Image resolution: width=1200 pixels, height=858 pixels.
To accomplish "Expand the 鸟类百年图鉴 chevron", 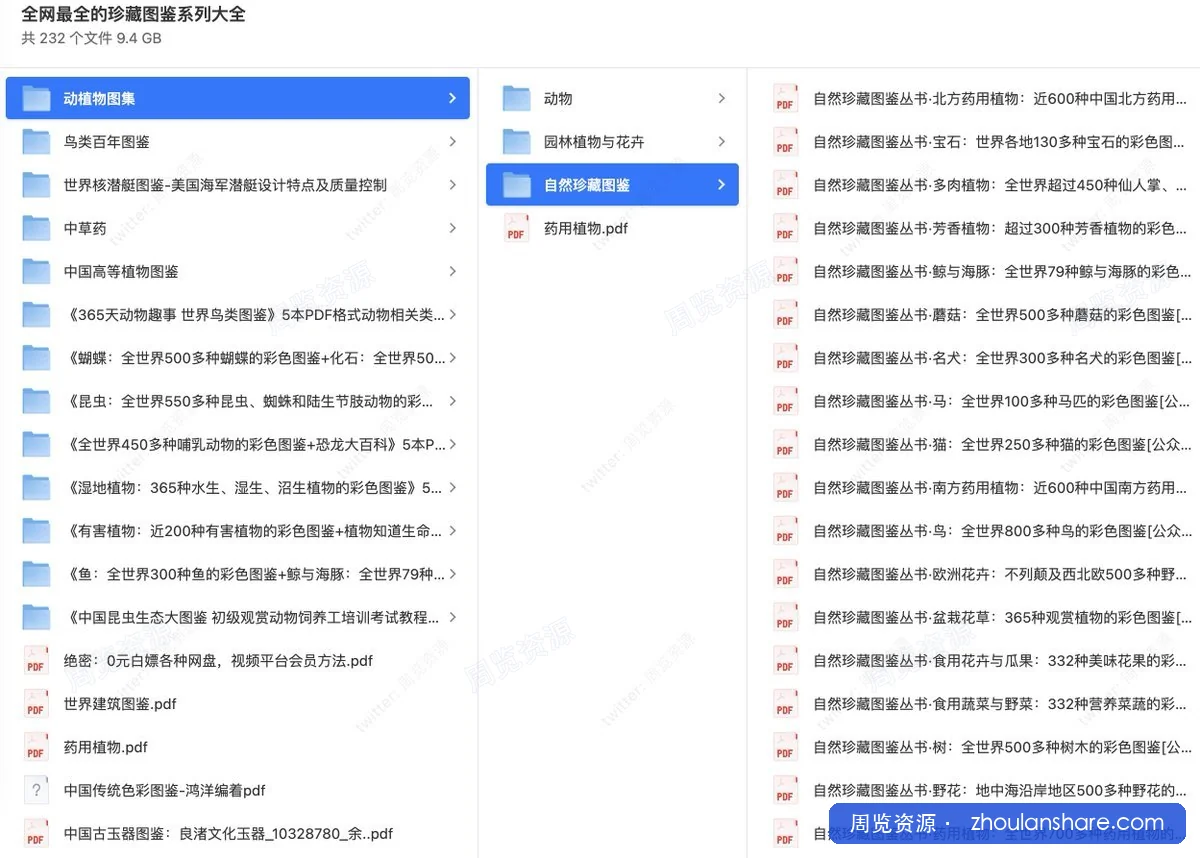I will click(452, 141).
